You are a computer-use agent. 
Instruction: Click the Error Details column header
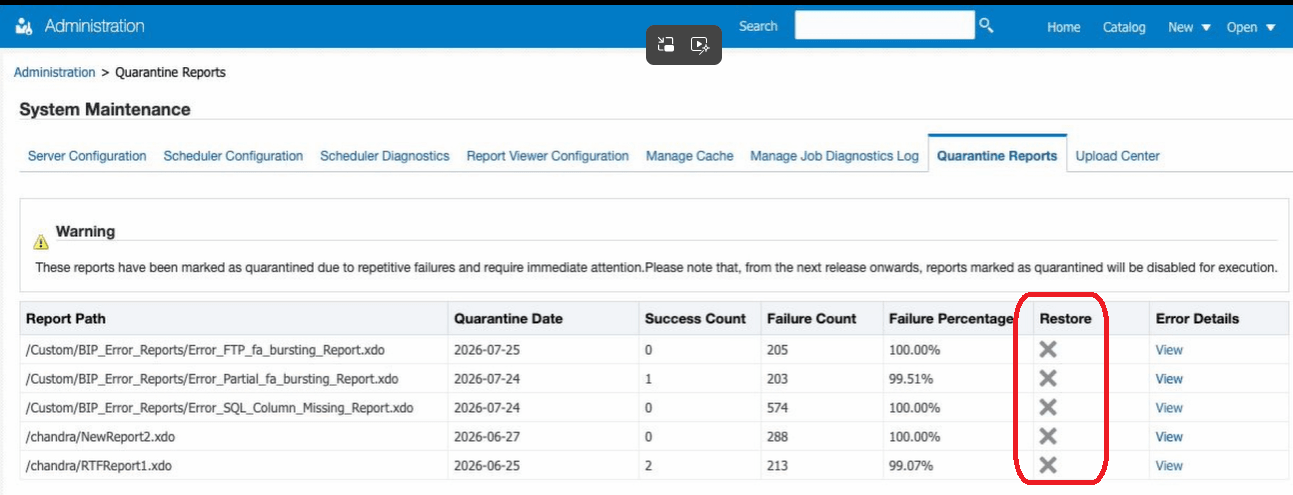coord(1197,319)
